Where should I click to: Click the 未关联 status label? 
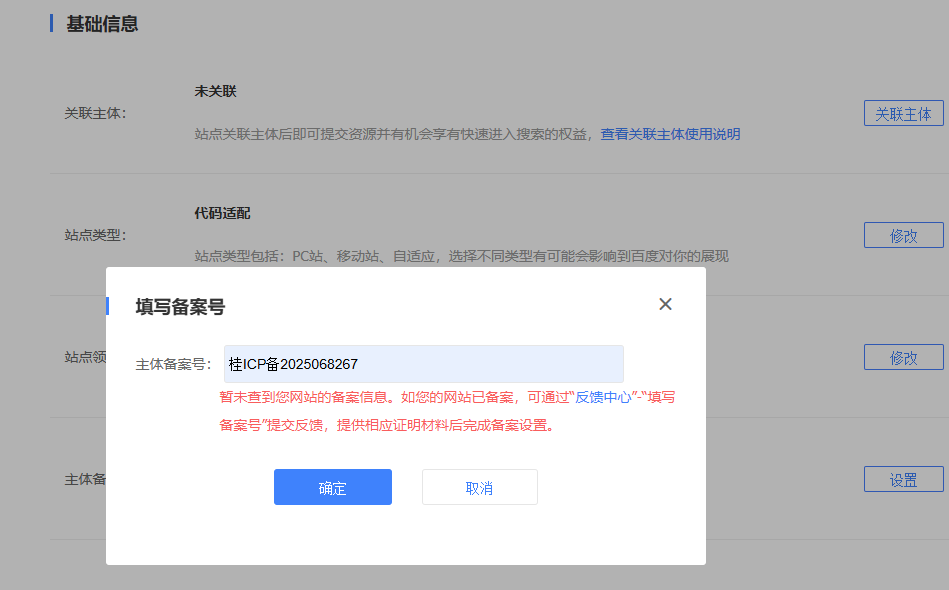pyautogui.click(x=210, y=90)
